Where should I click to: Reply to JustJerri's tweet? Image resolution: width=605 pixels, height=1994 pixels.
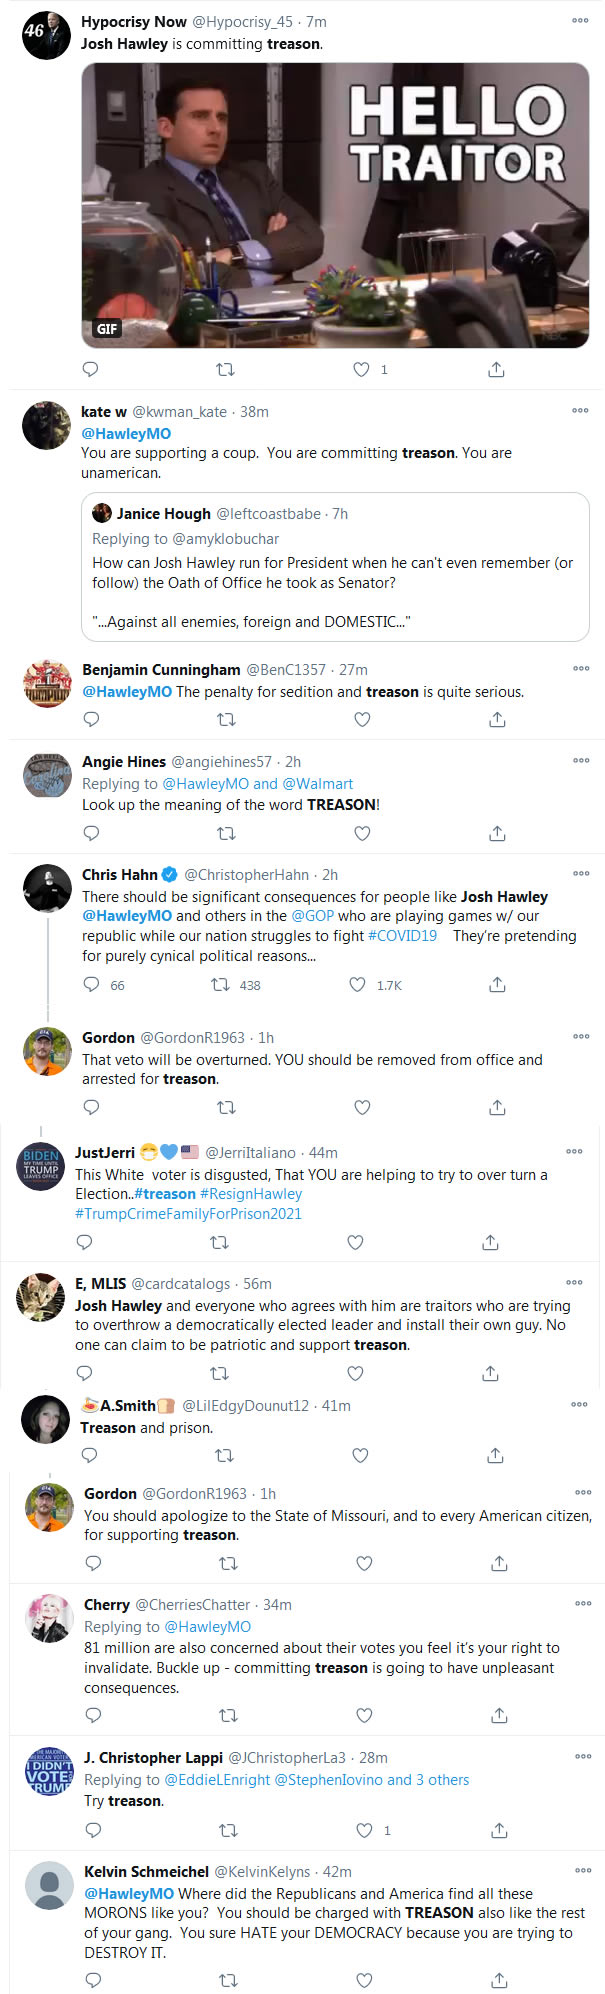pyautogui.click(x=85, y=1242)
